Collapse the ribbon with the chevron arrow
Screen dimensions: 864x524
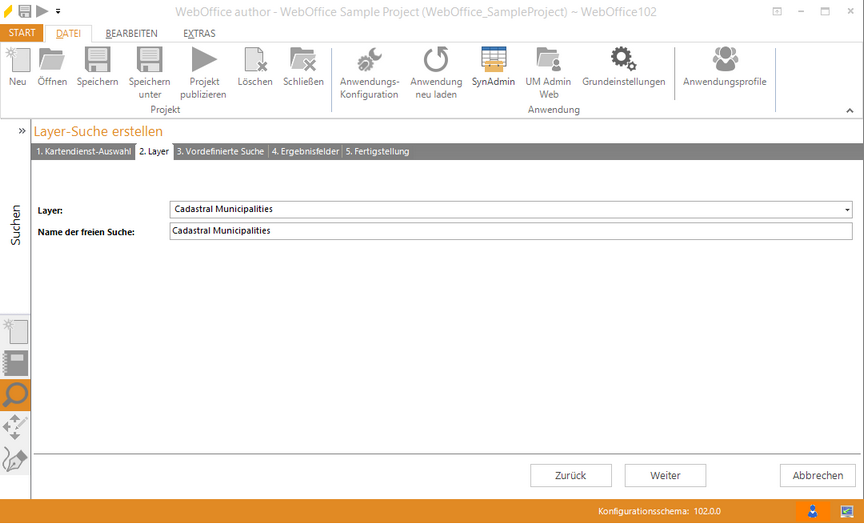[x=850, y=110]
